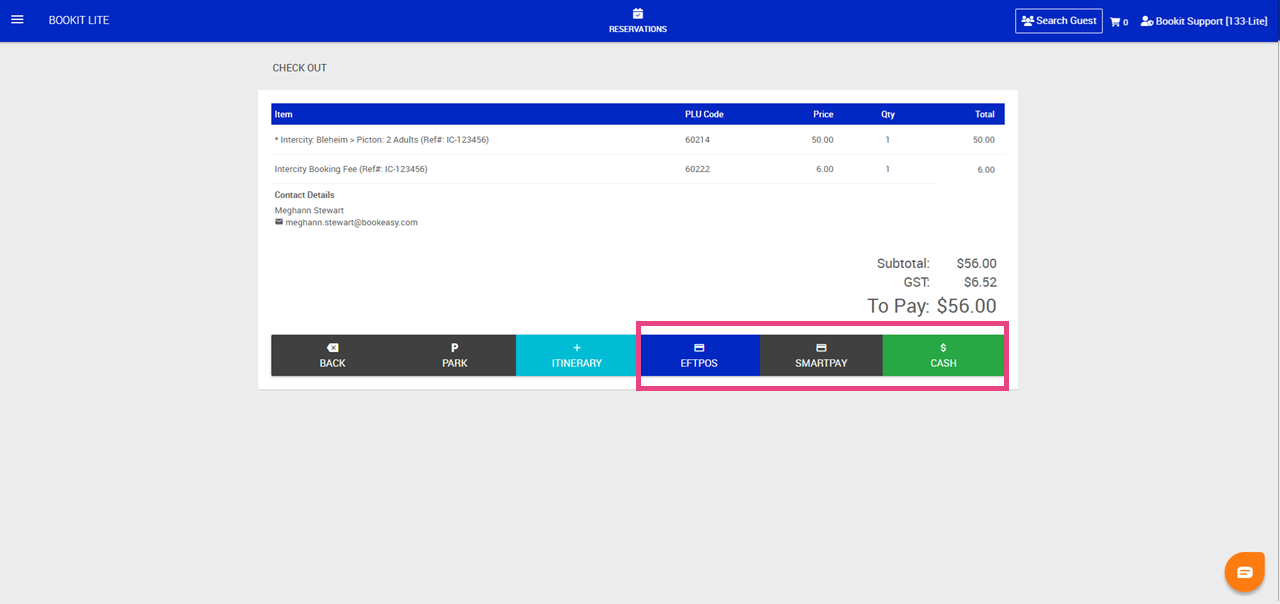
Task: Click the email meghann.stewart@bookeasy.com
Action: coord(351,223)
